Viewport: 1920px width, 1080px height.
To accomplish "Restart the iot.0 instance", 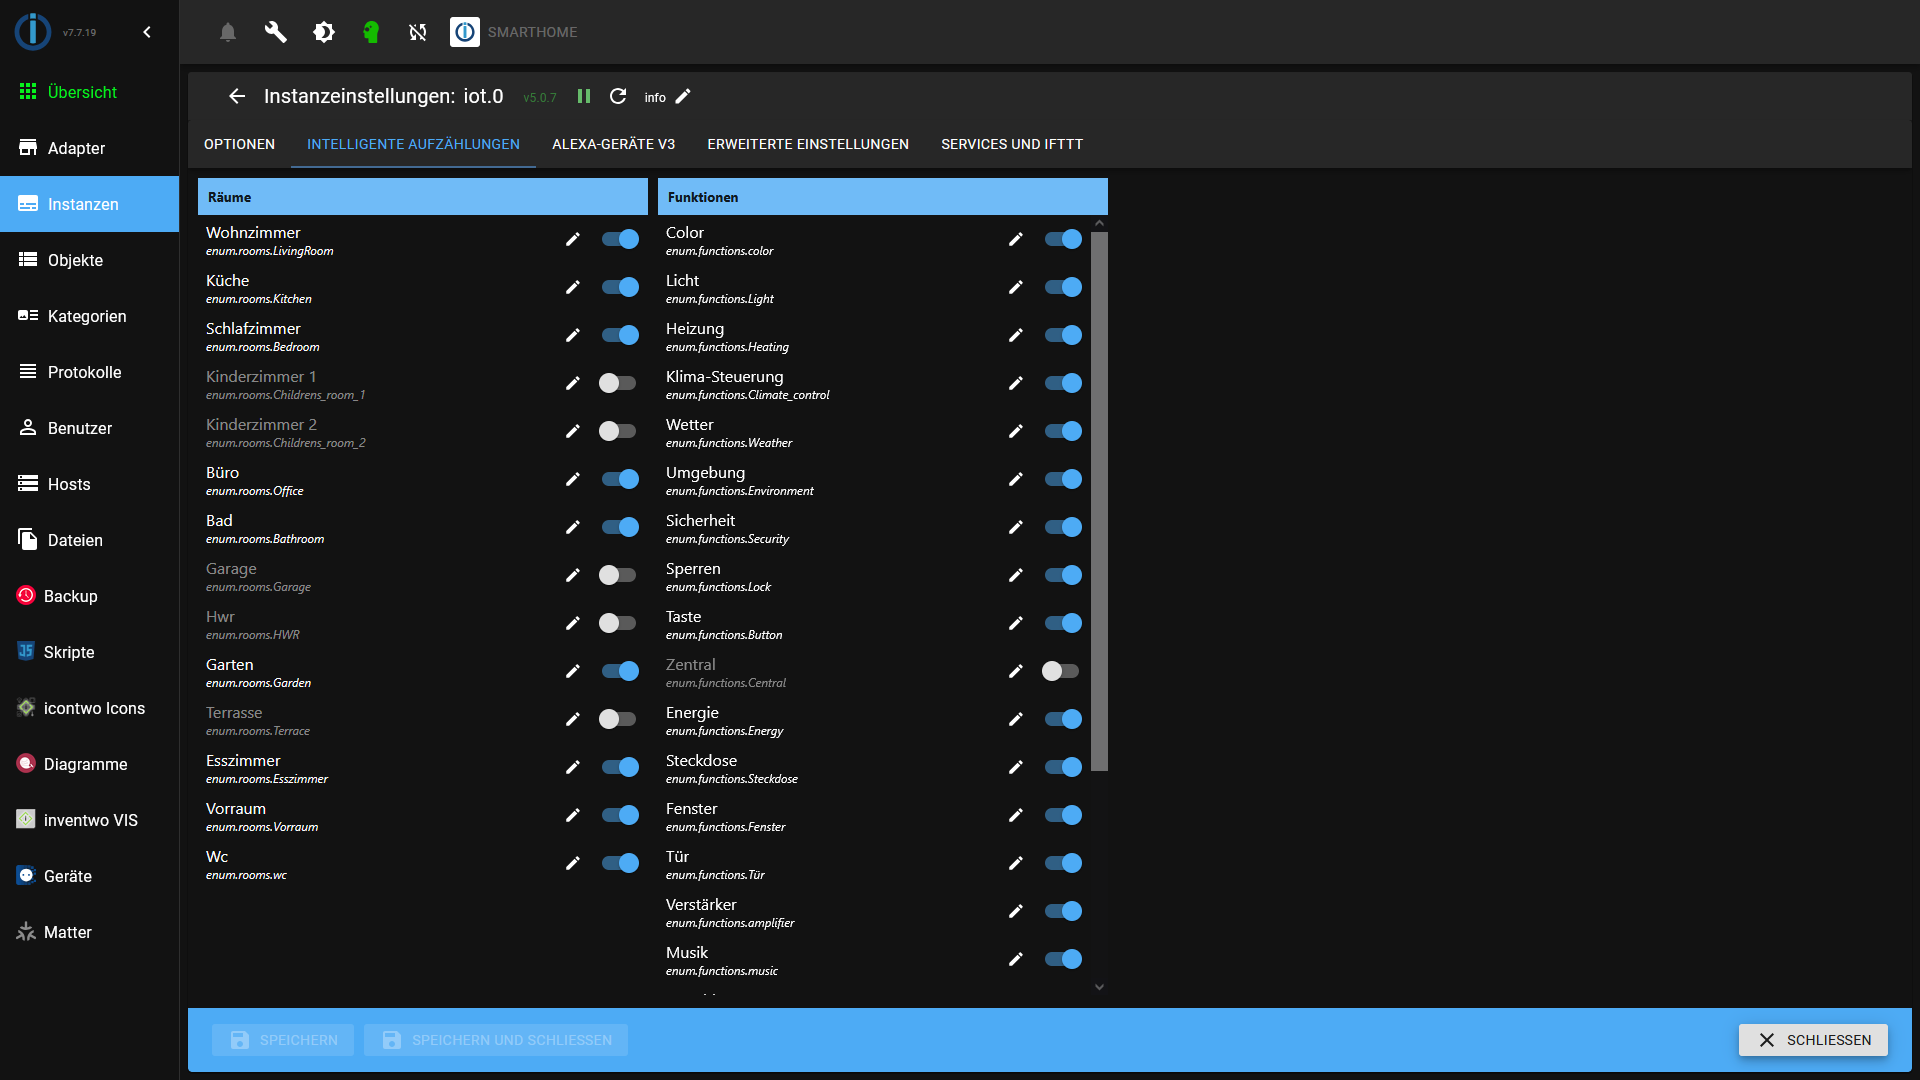I will click(618, 96).
